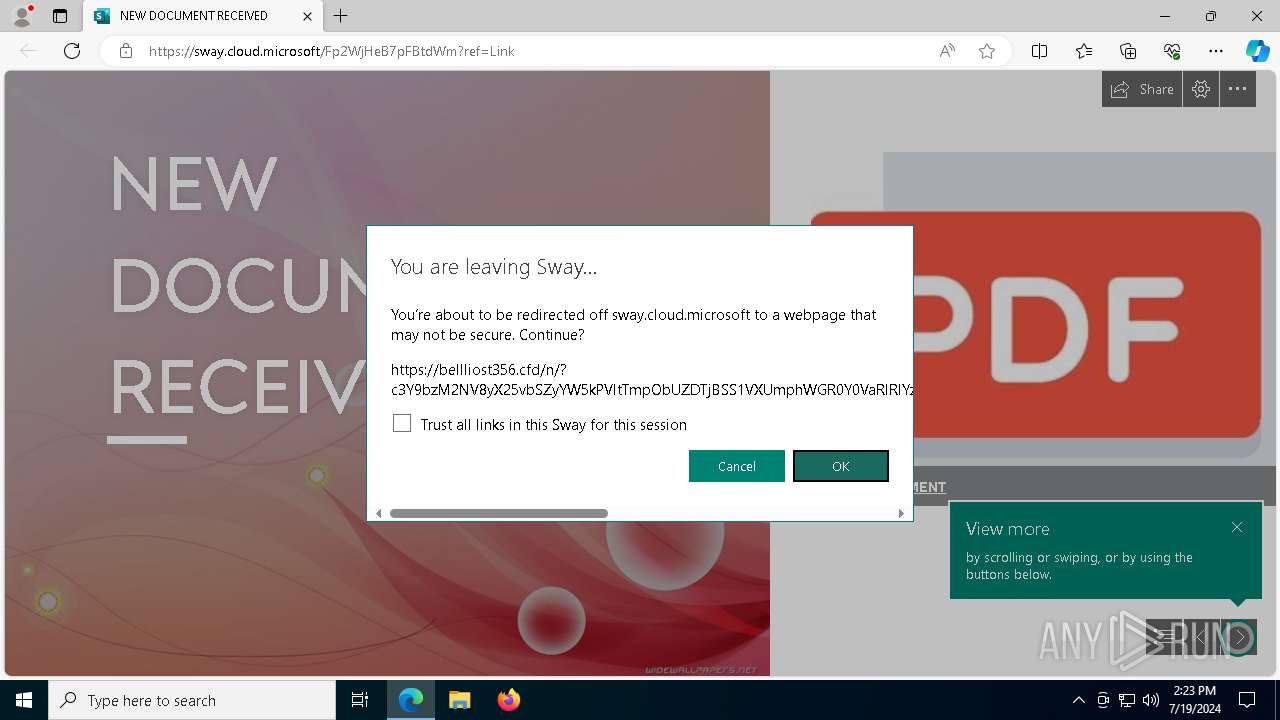1280x720 pixels.
Task: Dismiss the View more tooltip
Action: point(1237,527)
